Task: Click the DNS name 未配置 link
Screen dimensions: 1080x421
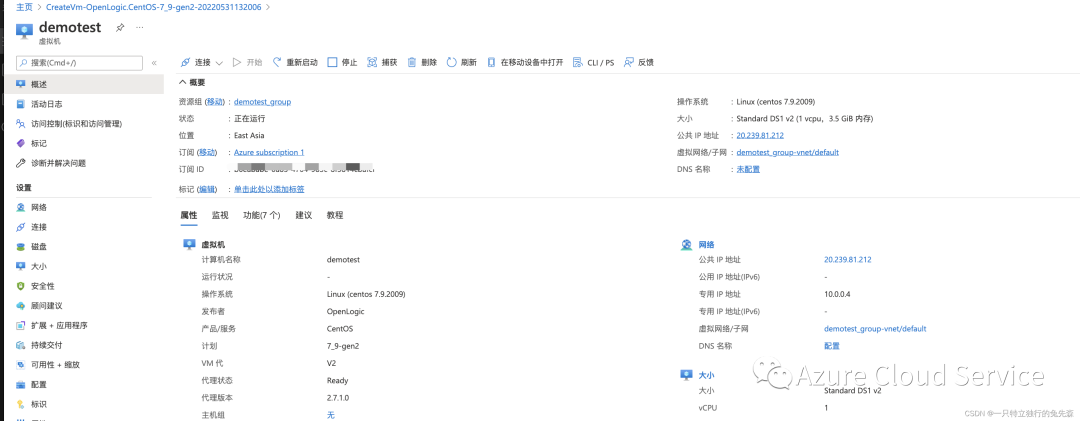Action: pos(748,169)
